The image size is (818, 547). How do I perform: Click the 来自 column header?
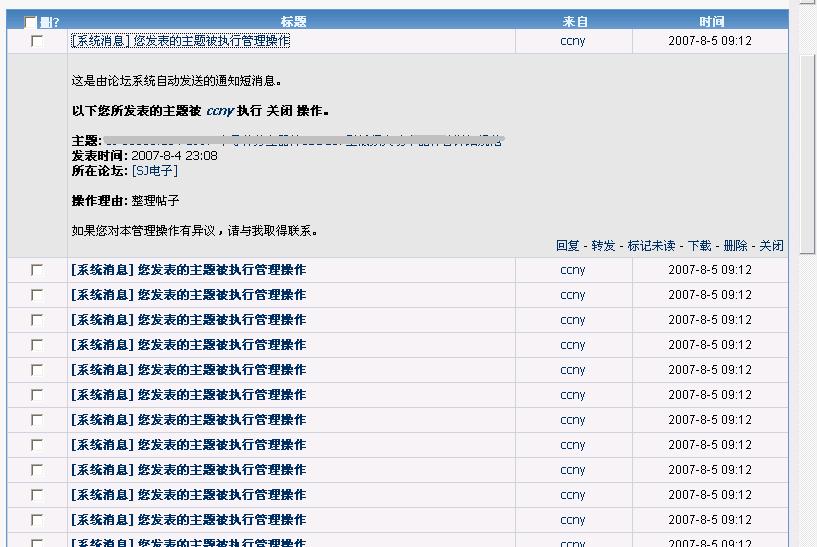click(575, 21)
